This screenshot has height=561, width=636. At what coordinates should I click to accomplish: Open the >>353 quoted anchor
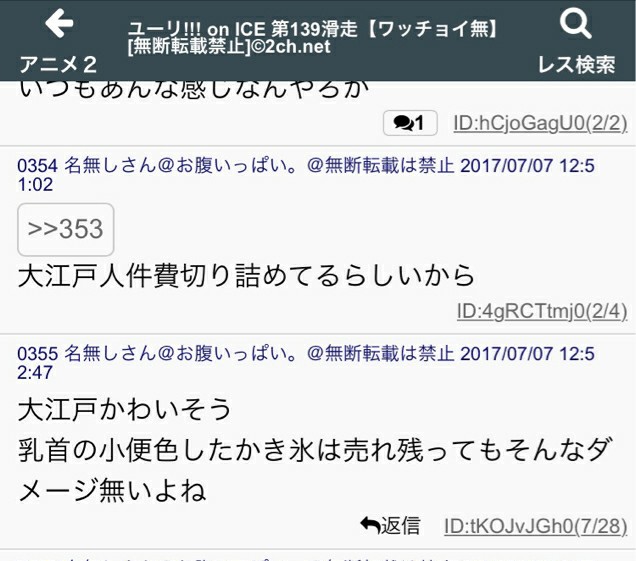tap(66, 230)
